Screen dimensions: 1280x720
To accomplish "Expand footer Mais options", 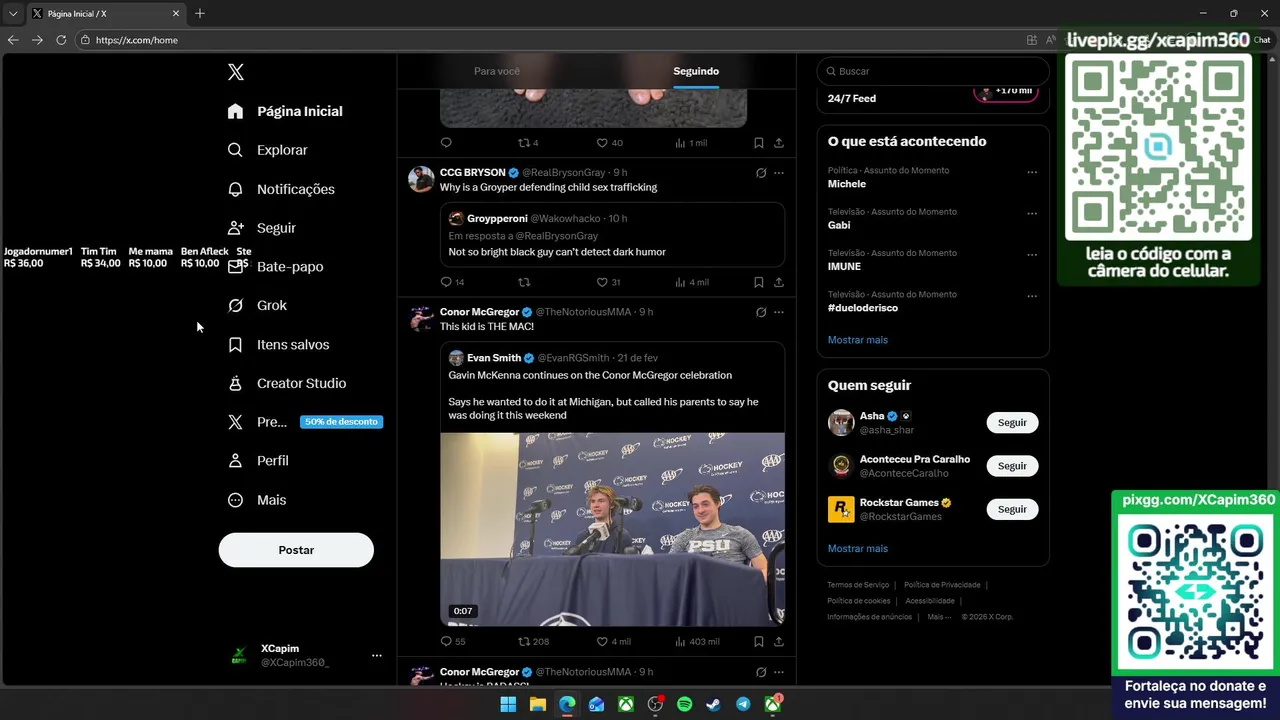I will pyautogui.click(x=940, y=617).
